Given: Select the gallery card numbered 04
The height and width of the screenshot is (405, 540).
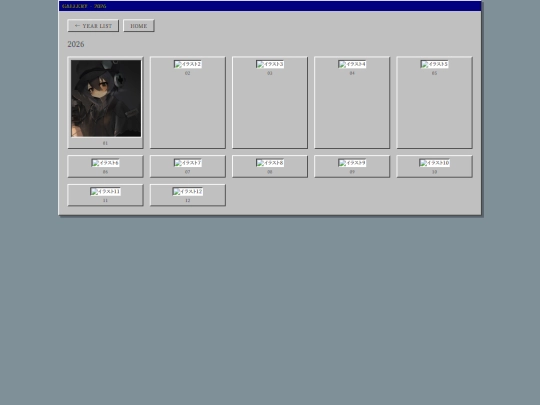Looking at the screenshot, I should click(352, 103).
